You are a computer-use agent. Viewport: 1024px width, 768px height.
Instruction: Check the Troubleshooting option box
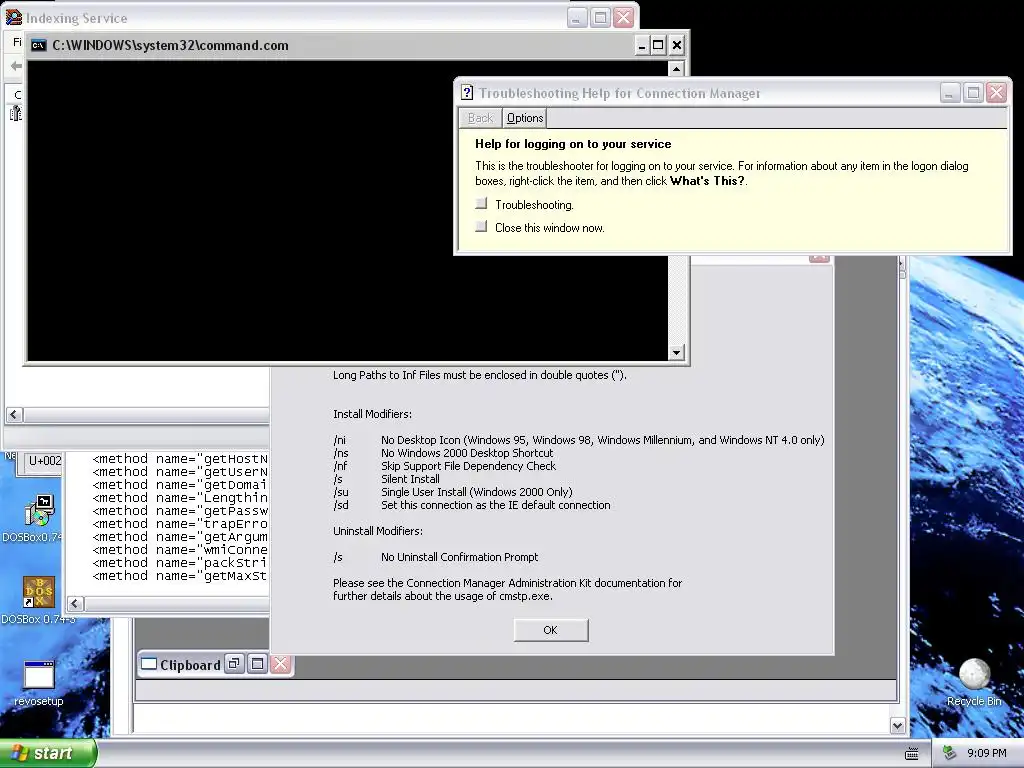(481, 204)
